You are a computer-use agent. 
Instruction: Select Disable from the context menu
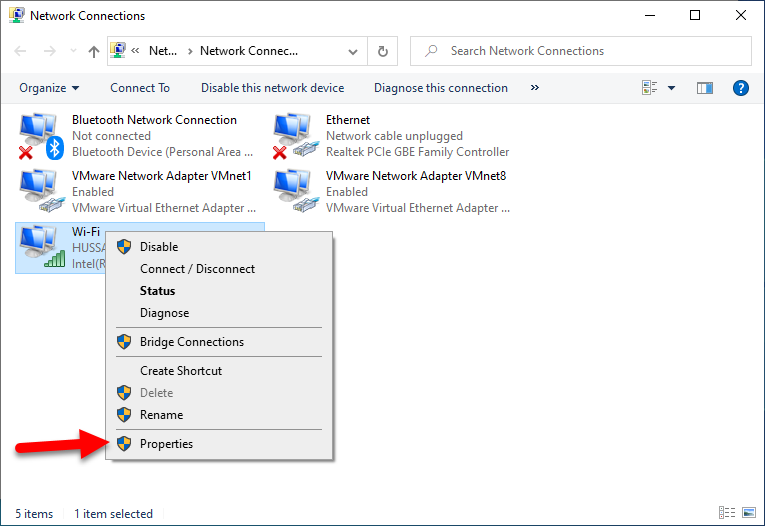pyautogui.click(x=159, y=247)
